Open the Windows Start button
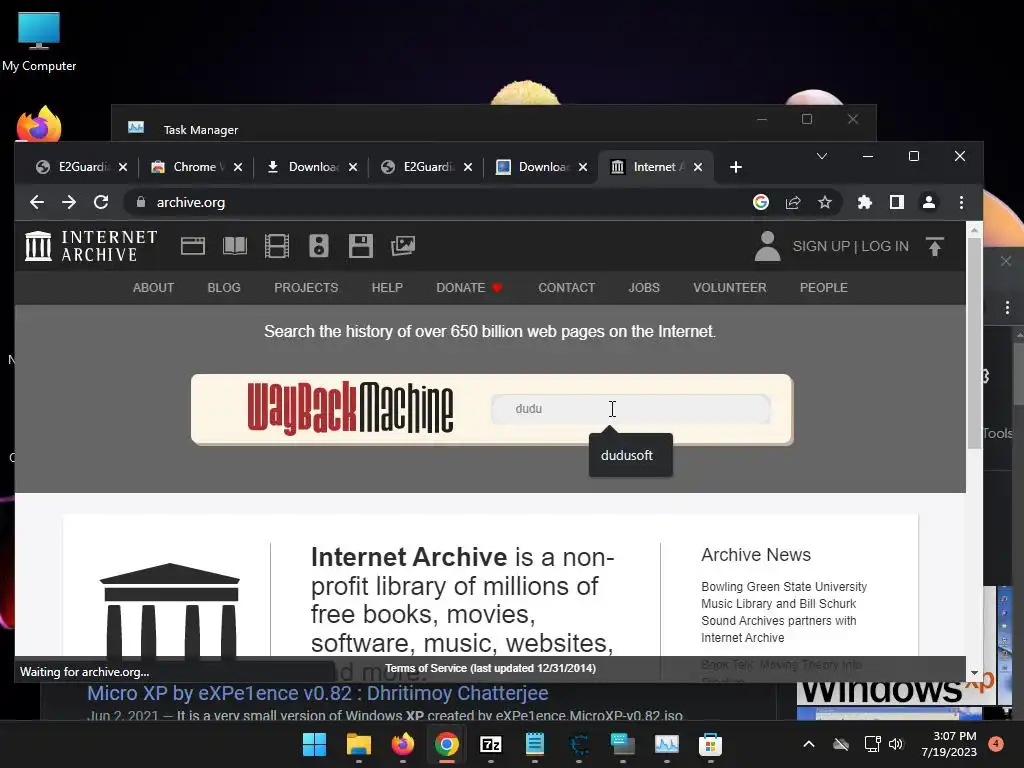Screen dimensions: 1024x768 click(314, 744)
